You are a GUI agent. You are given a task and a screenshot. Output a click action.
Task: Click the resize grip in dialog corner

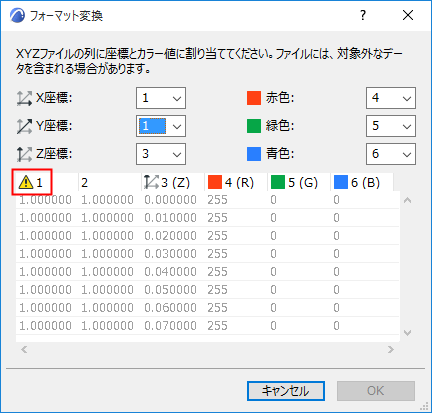[x=424, y=406]
